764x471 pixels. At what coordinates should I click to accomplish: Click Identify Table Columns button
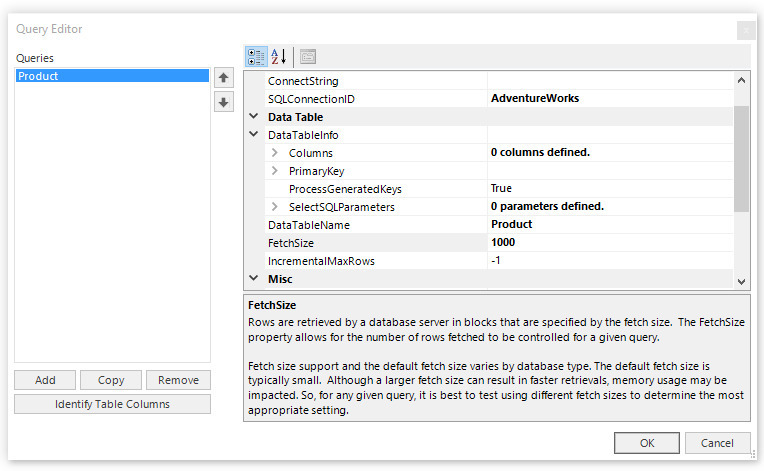[113, 404]
